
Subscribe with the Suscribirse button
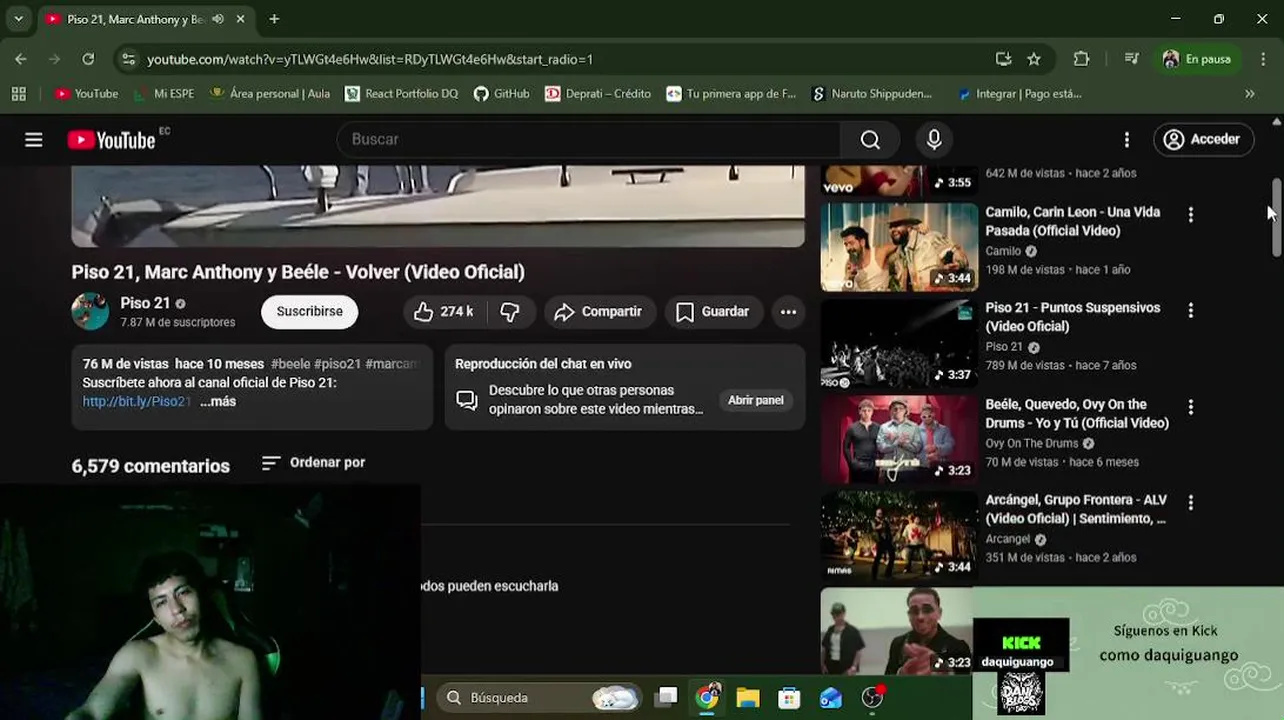pos(309,312)
